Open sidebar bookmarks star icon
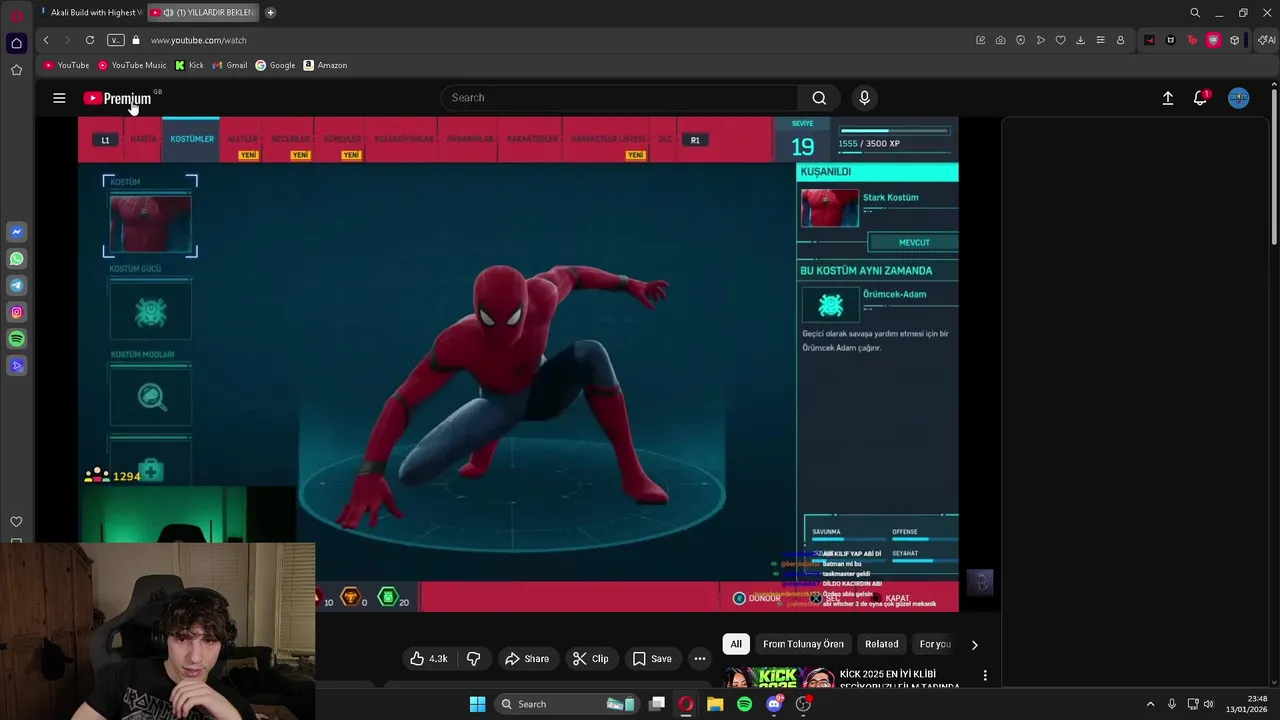The height and width of the screenshot is (720, 1280). (16, 70)
